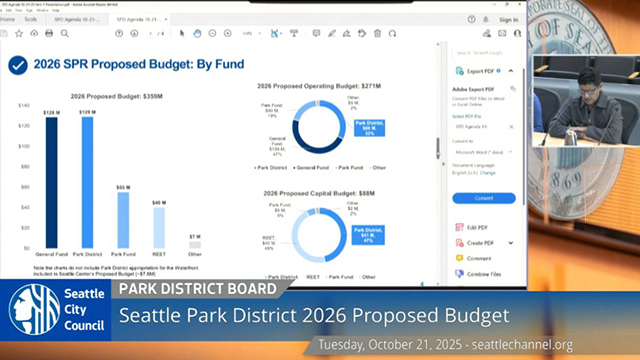Click the REET bar axis label
640x360 pixels.
coord(159,254)
